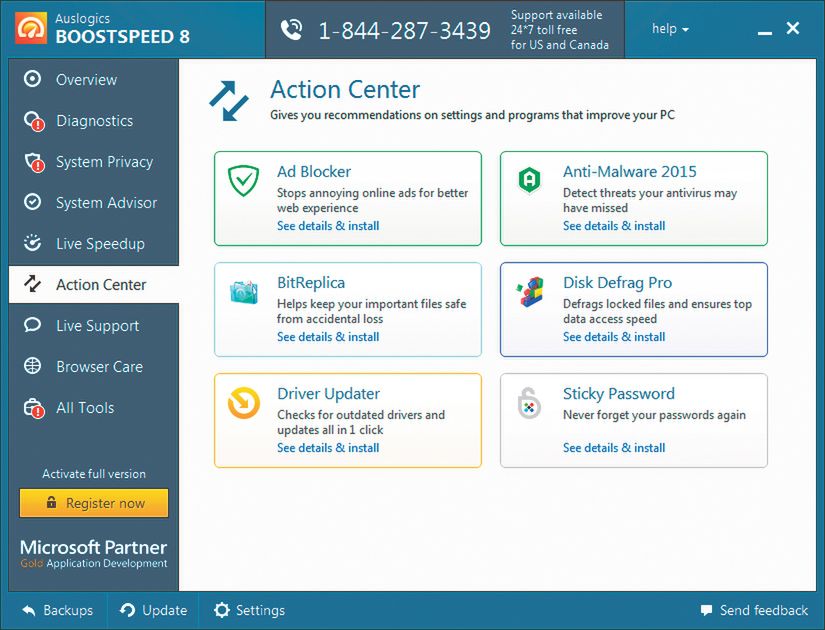Click the Microsoft Partner badge

coord(94,553)
